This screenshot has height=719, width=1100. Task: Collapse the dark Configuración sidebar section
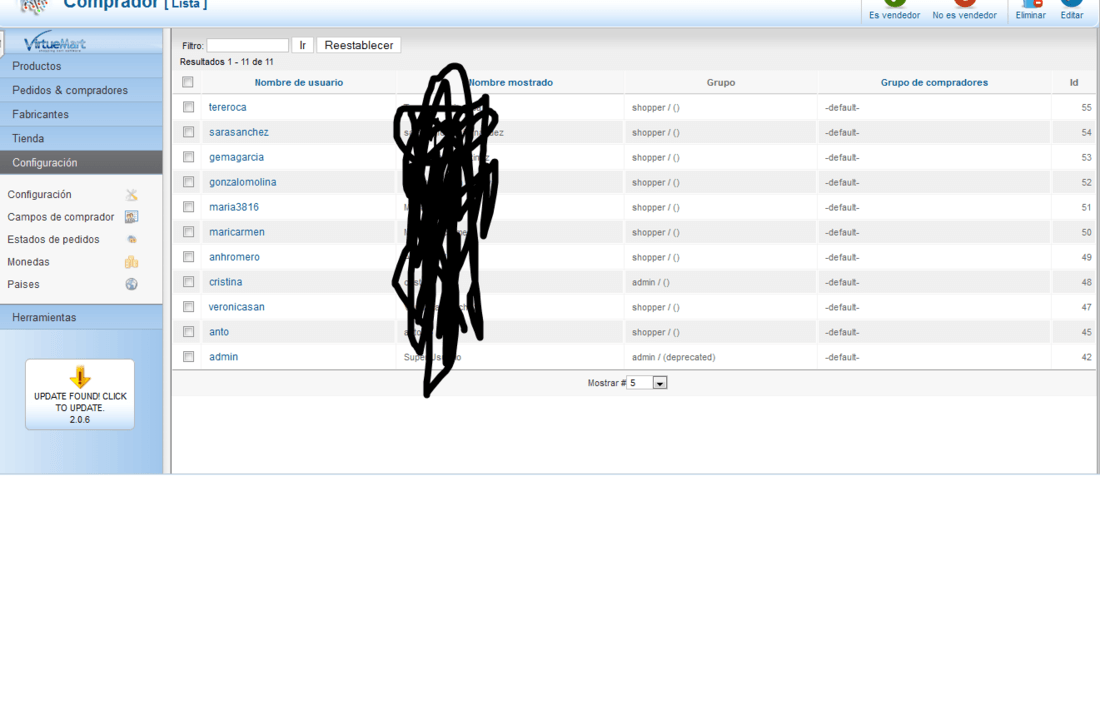tap(81, 162)
